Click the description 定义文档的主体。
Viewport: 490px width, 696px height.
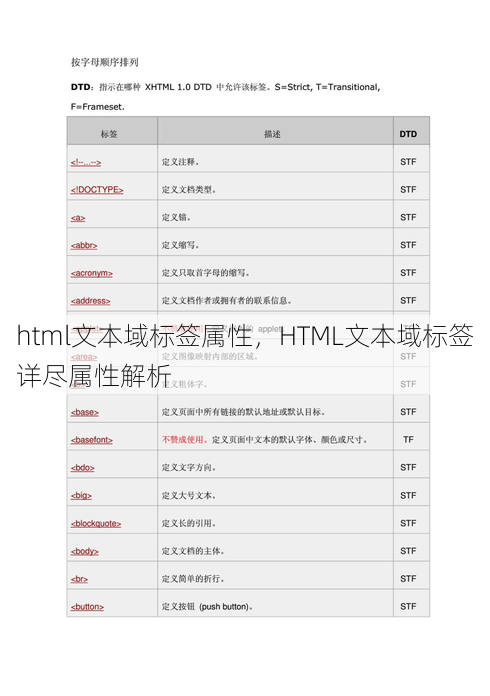point(193,551)
